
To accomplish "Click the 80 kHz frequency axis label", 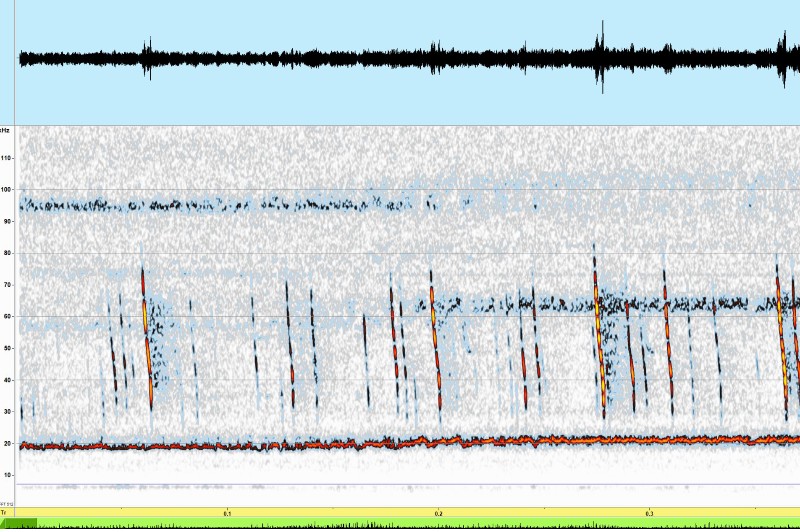I will tap(6, 253).
